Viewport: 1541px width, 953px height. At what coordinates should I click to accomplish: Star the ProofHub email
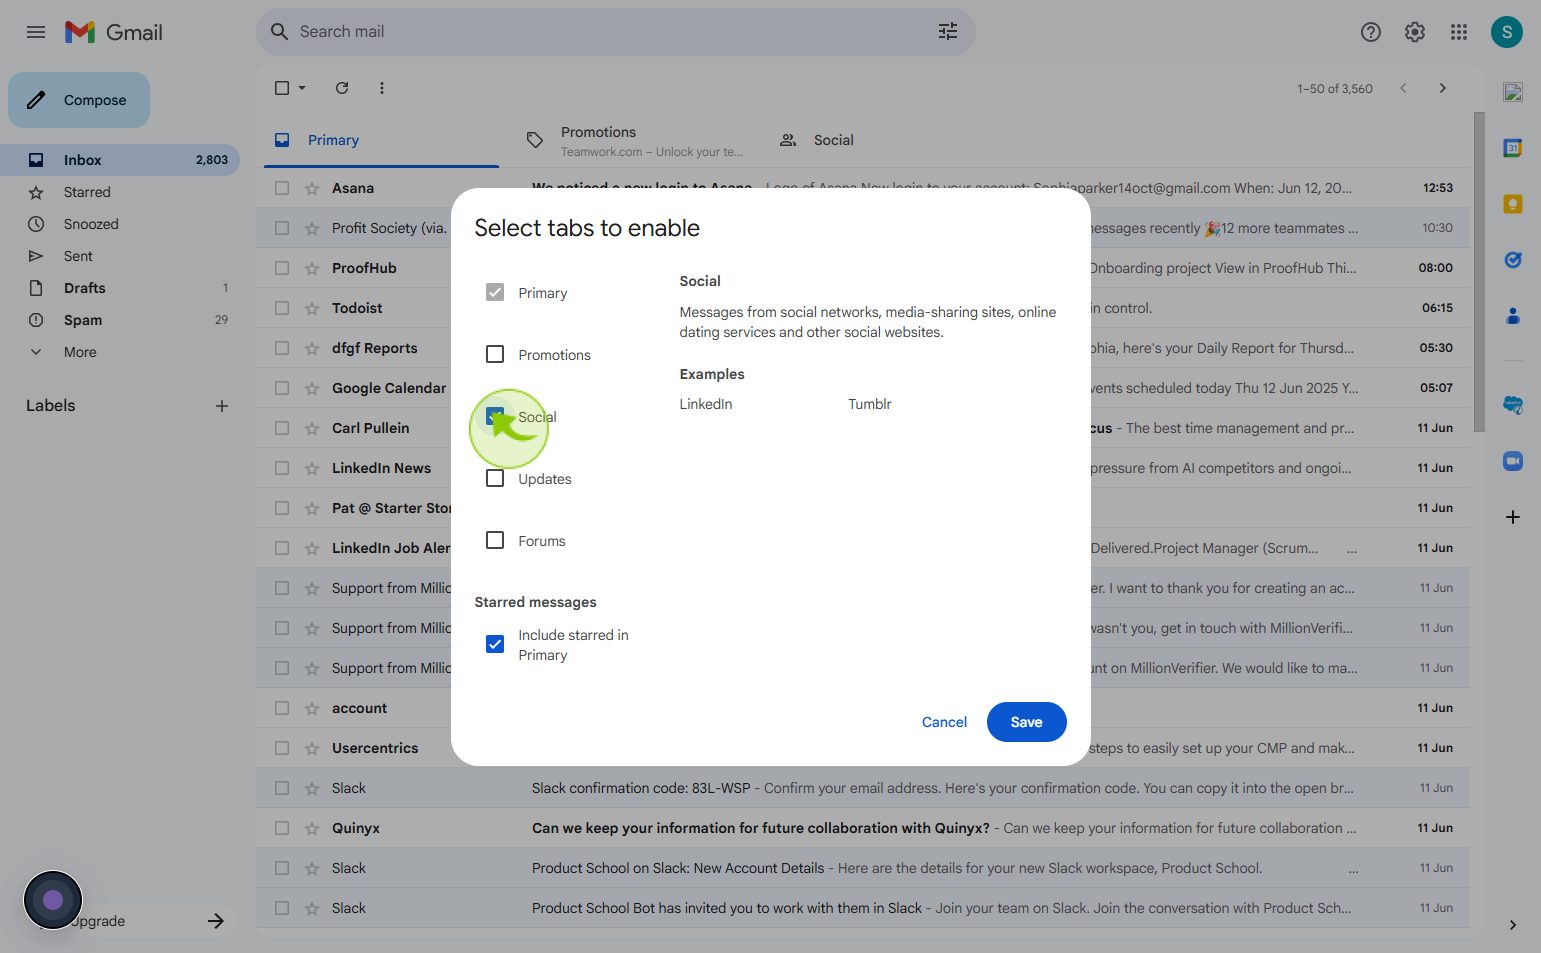(312, 268)
